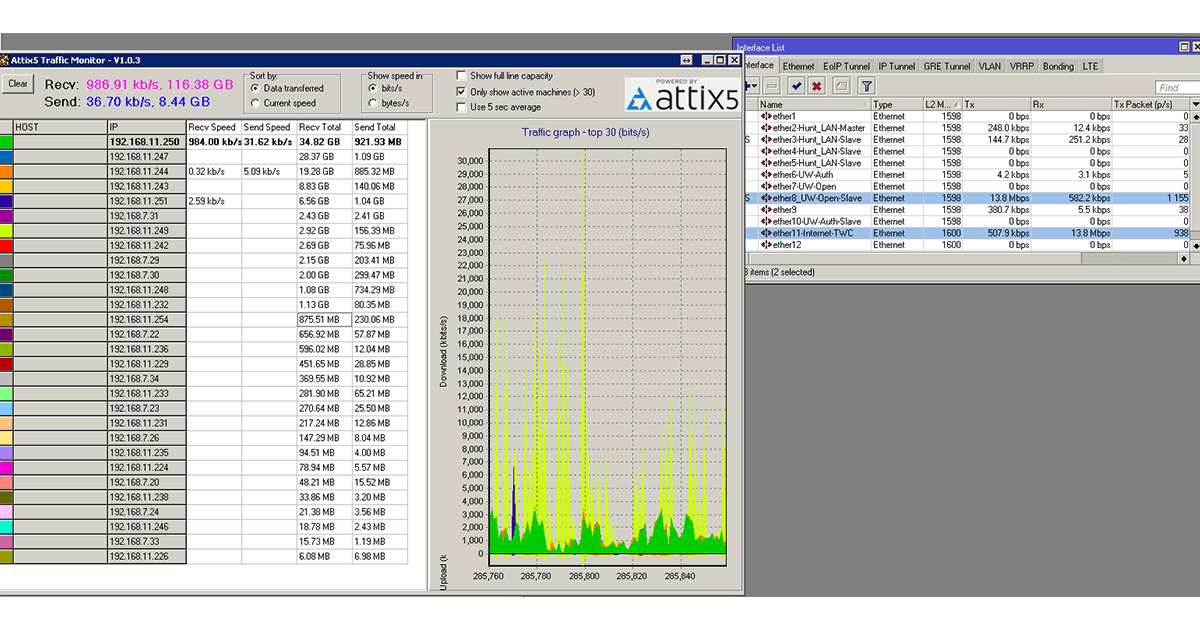
Task: Click the ether3-Hunt_LAN-Slave interface icon
Action: tap(766, 140)
